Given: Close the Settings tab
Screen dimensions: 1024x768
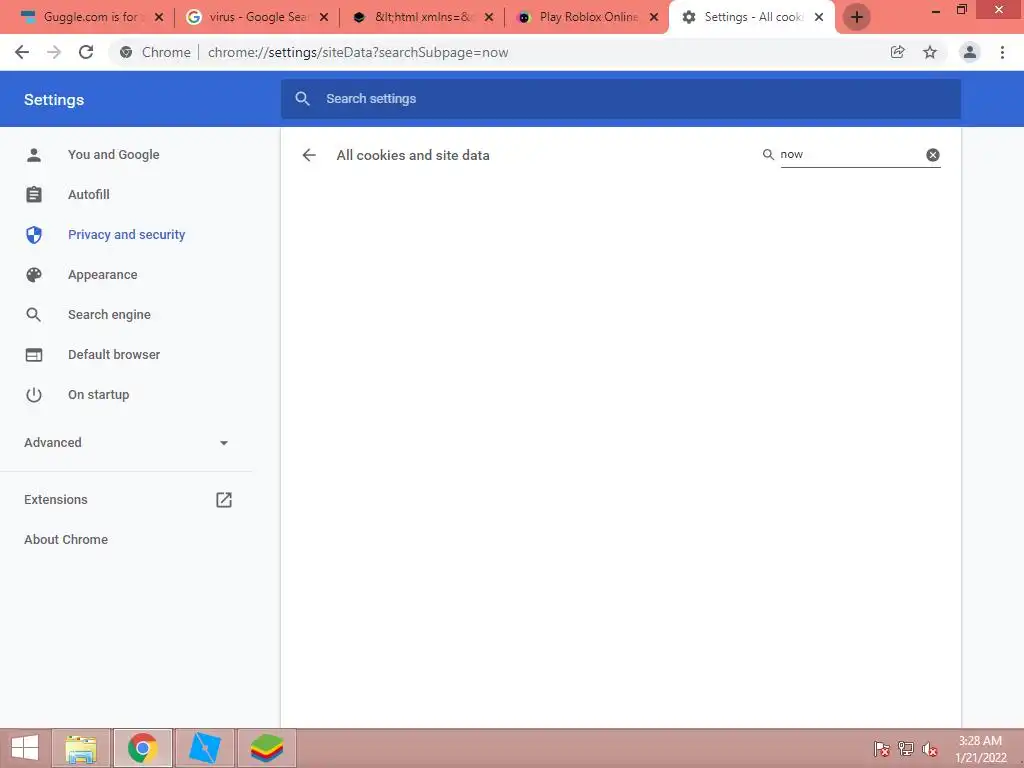Looking at the screenshot, I should pyautogui.click(x=819, y=17).
